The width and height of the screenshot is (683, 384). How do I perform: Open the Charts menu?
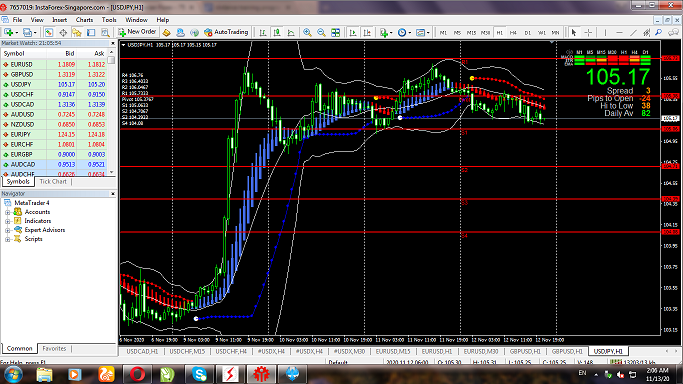click(x=84, y=20)
